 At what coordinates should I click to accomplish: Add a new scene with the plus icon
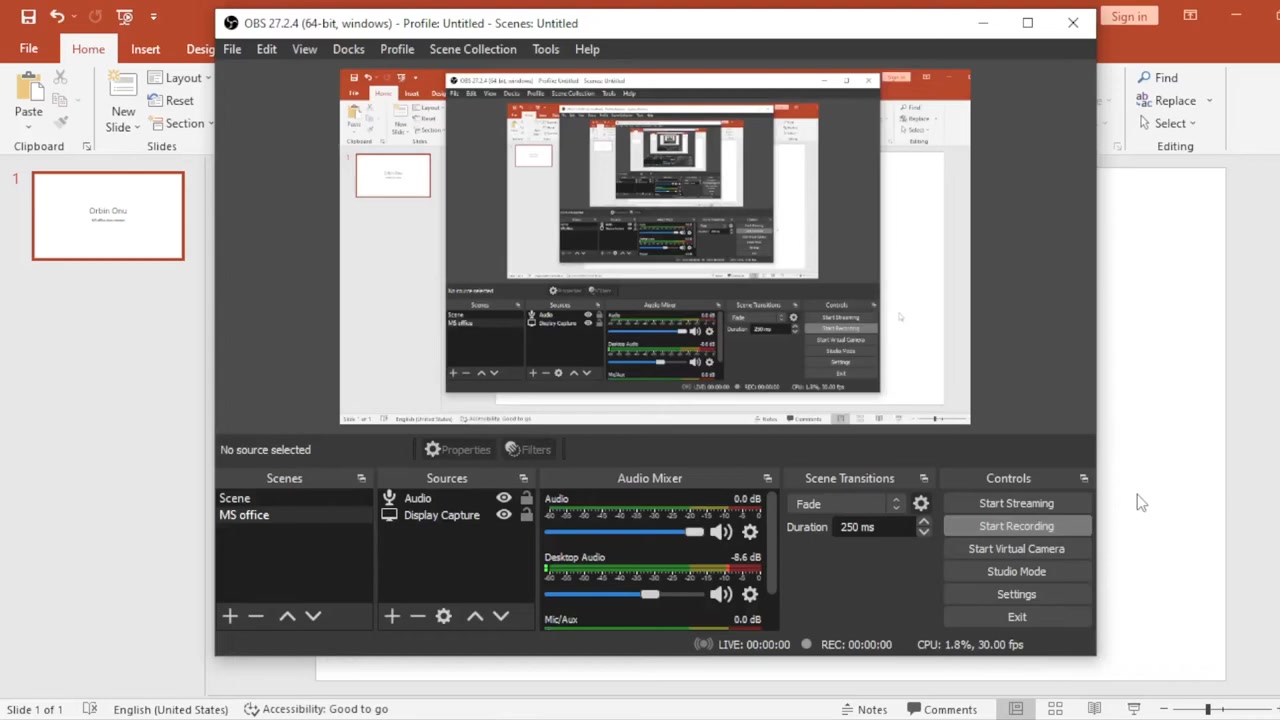click(x=230, y=616)
